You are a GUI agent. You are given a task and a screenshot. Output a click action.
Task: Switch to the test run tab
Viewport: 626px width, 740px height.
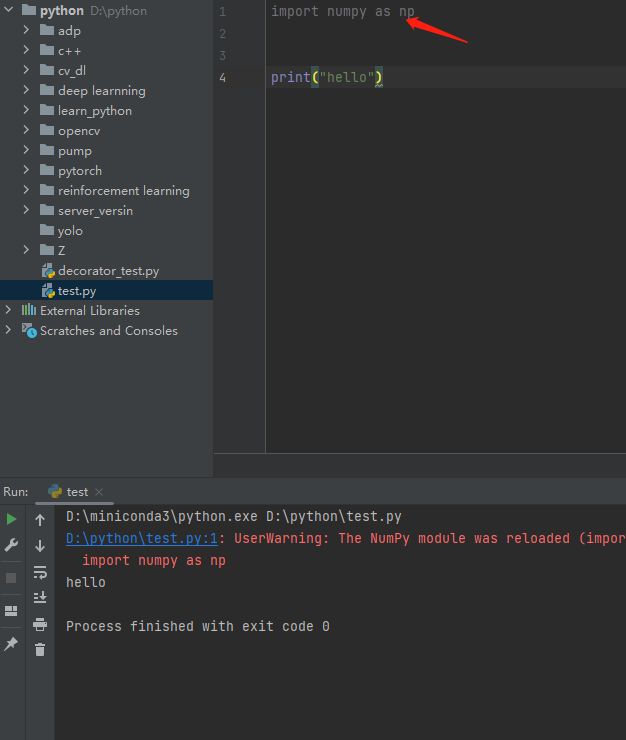coord(75,492)
